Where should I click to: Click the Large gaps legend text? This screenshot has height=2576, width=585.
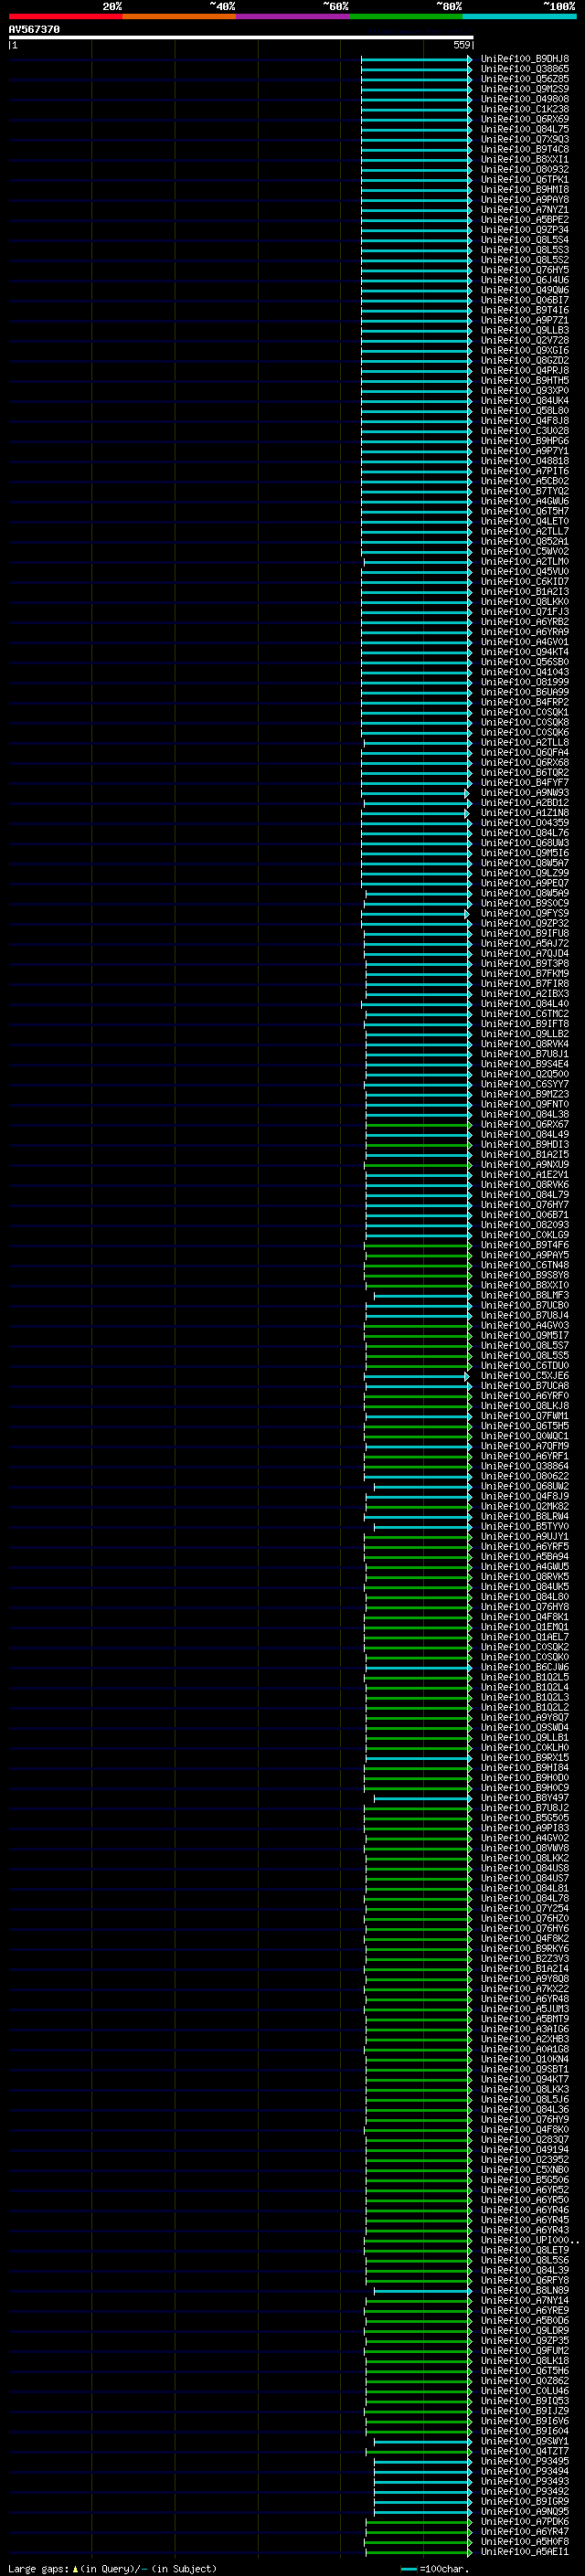pyautogui.click(x=112, y=2568)
